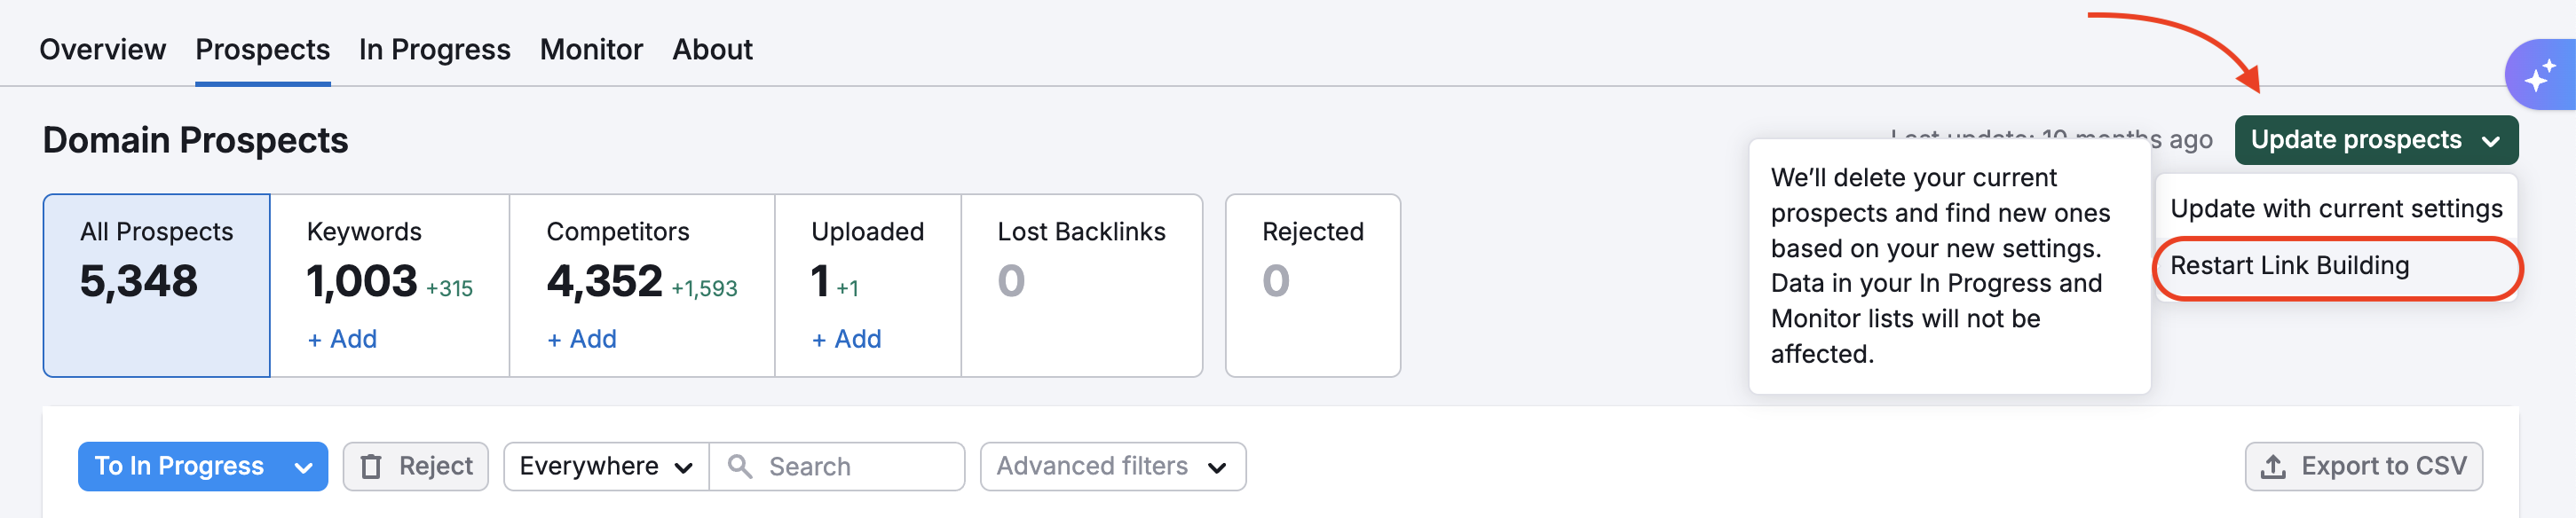Choose Update with current settings option
The height and width of the screenshot is (518, 2576).
click(2336, 209)
